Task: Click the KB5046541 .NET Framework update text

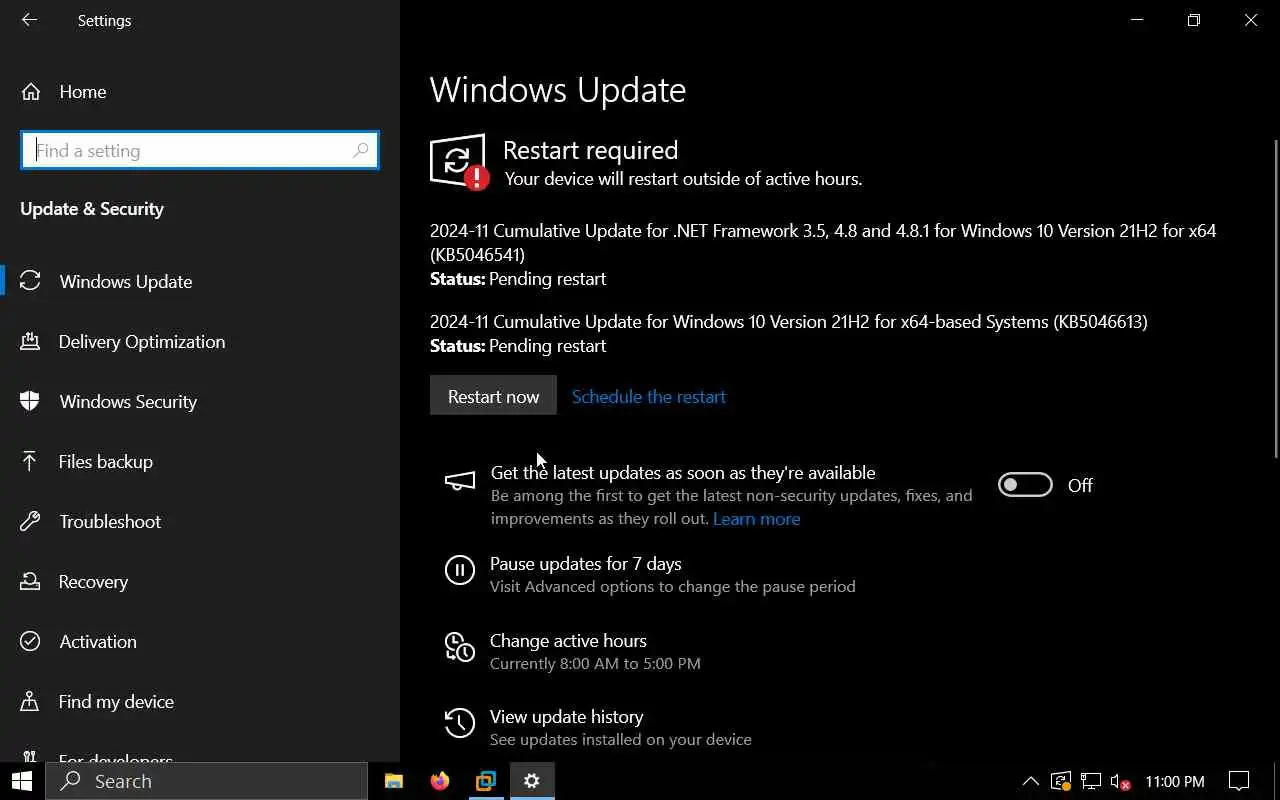Action: point(823,243)
